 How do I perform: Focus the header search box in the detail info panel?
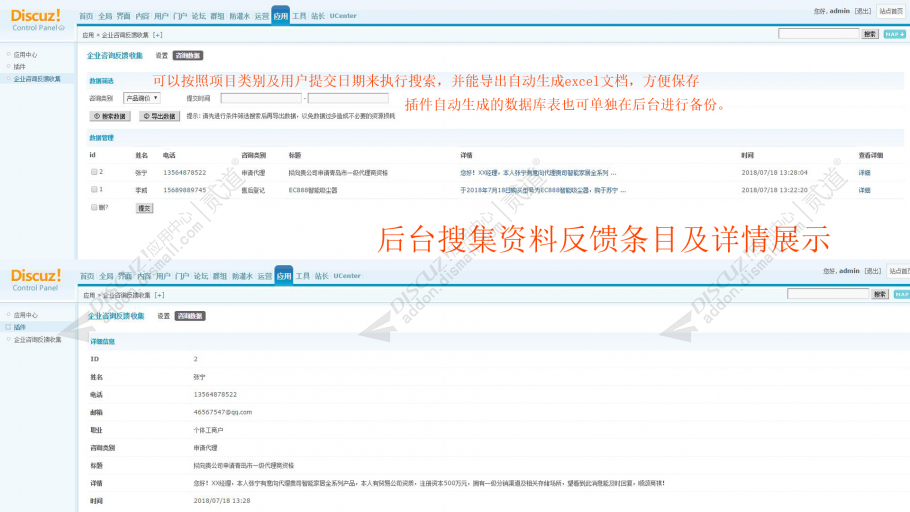[x=828, y=294]
